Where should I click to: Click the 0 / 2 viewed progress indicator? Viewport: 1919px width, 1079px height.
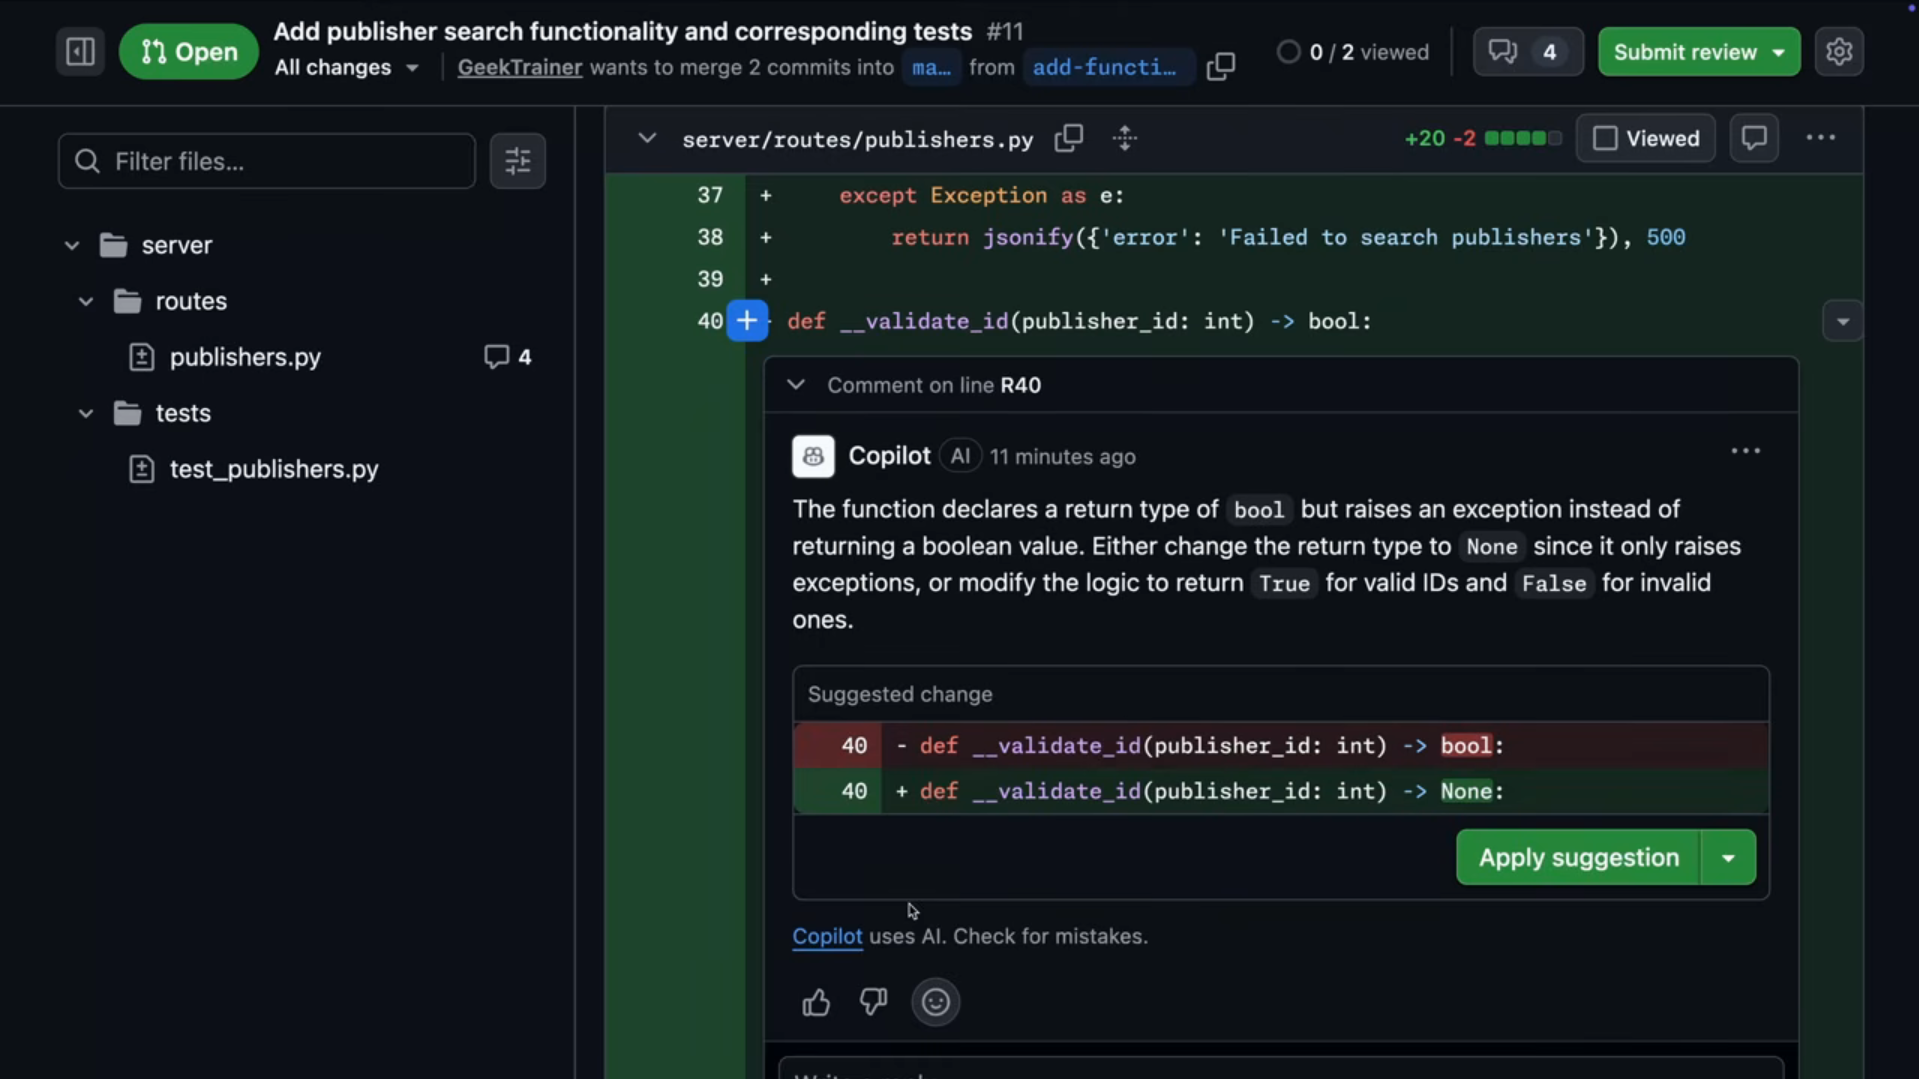1354,52
